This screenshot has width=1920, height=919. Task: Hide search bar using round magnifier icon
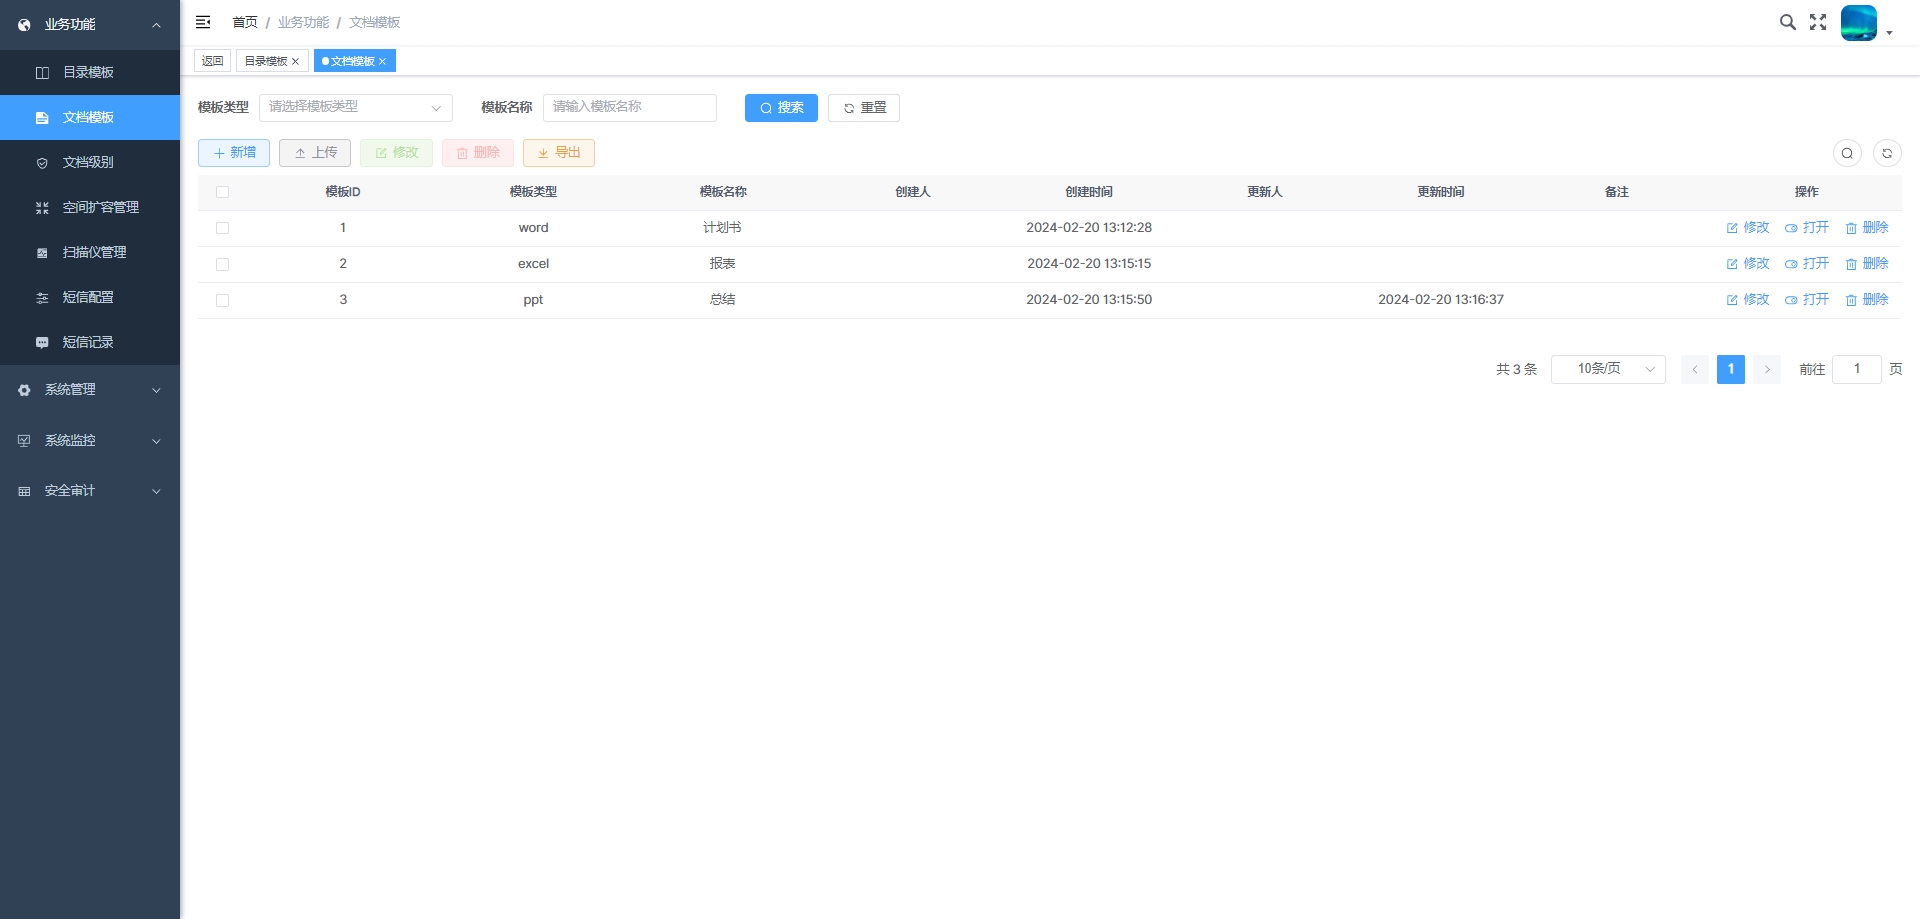tap(1847, 153)
